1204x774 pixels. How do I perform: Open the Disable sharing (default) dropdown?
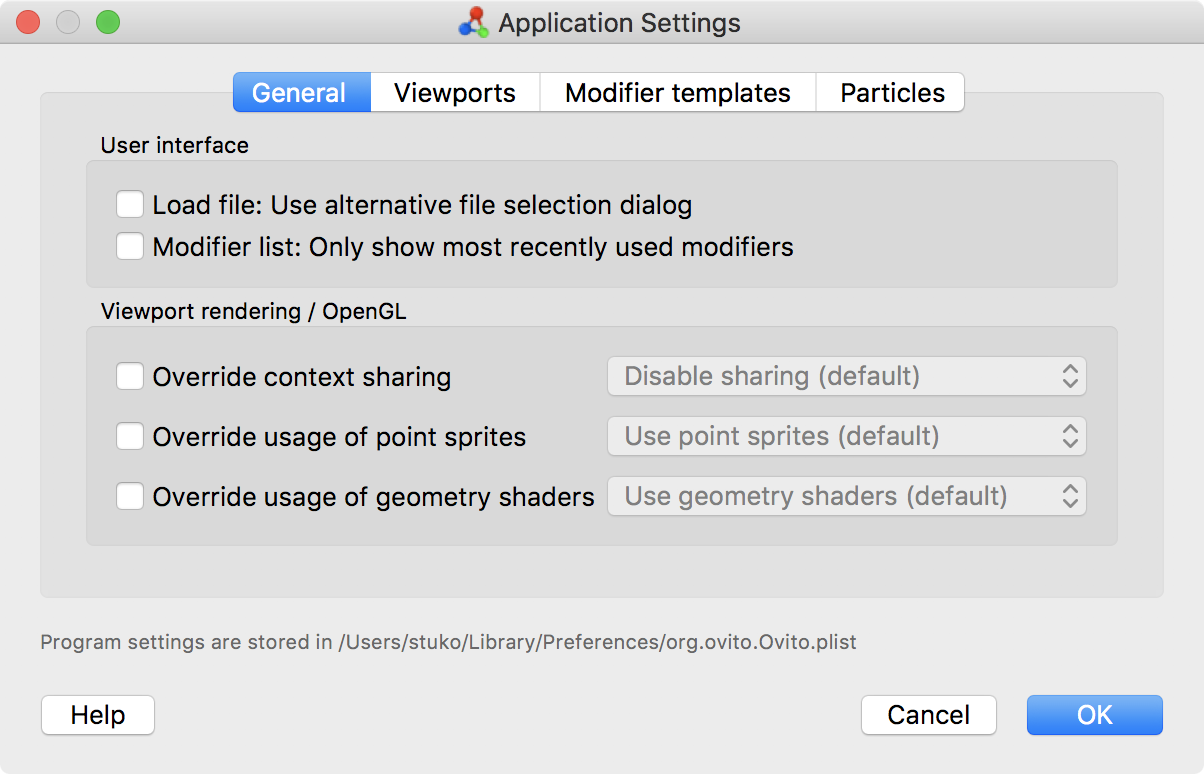tap(846, 377)
